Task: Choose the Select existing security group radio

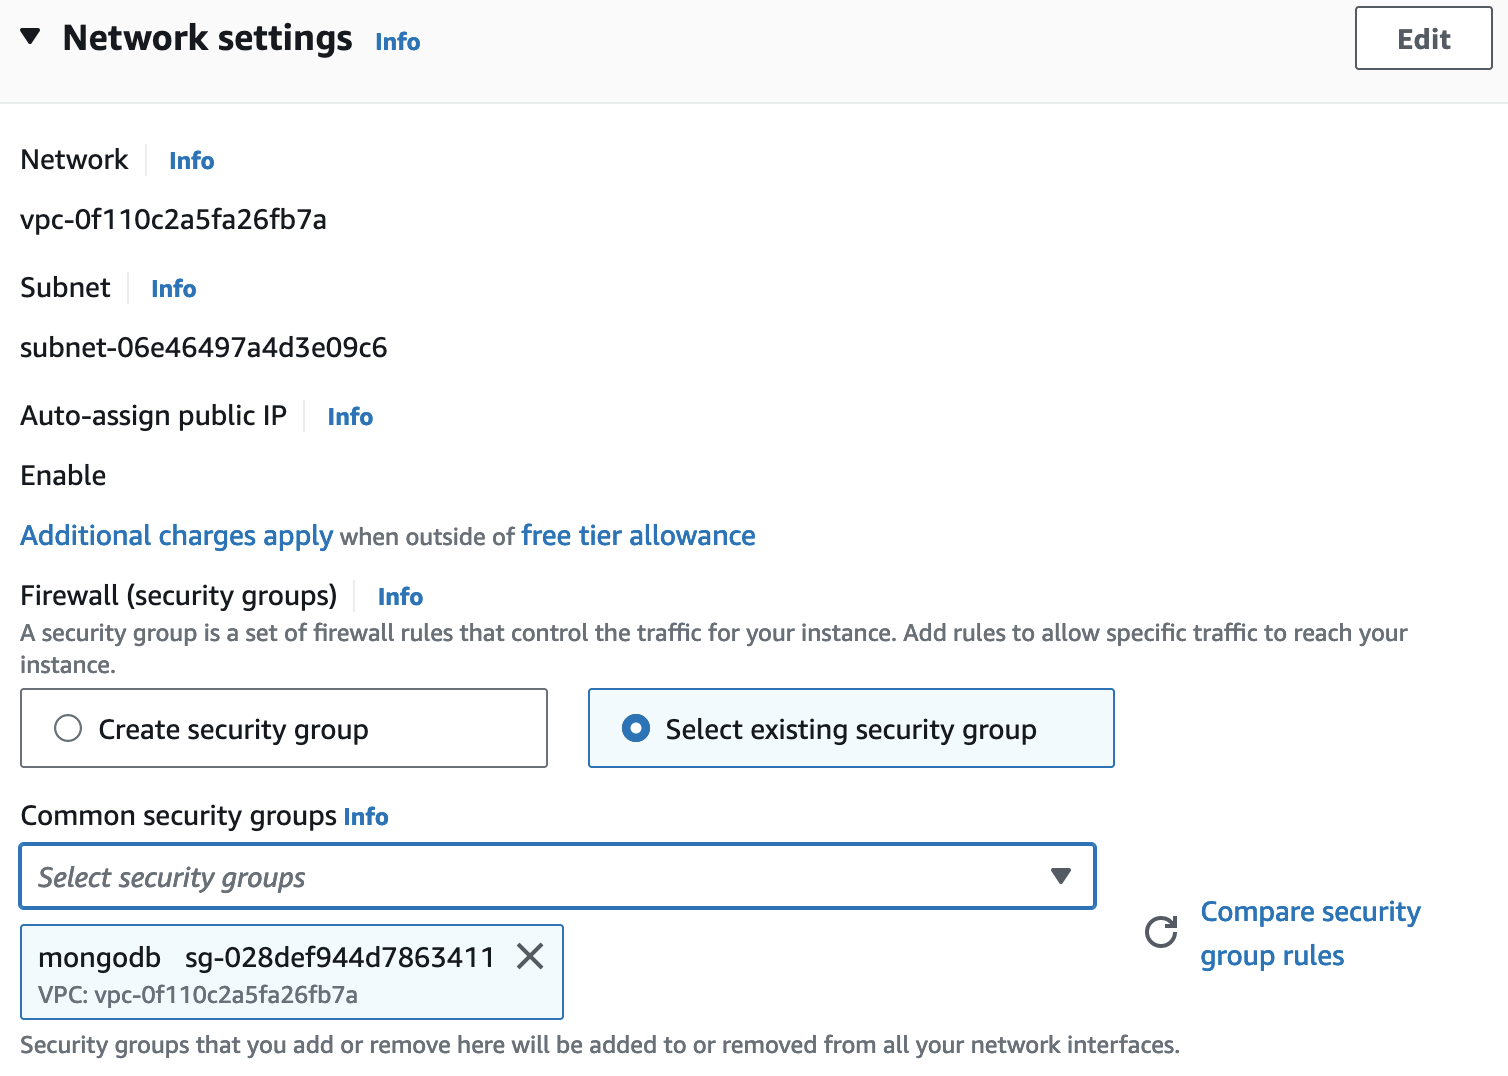Action: pos(636,729)
